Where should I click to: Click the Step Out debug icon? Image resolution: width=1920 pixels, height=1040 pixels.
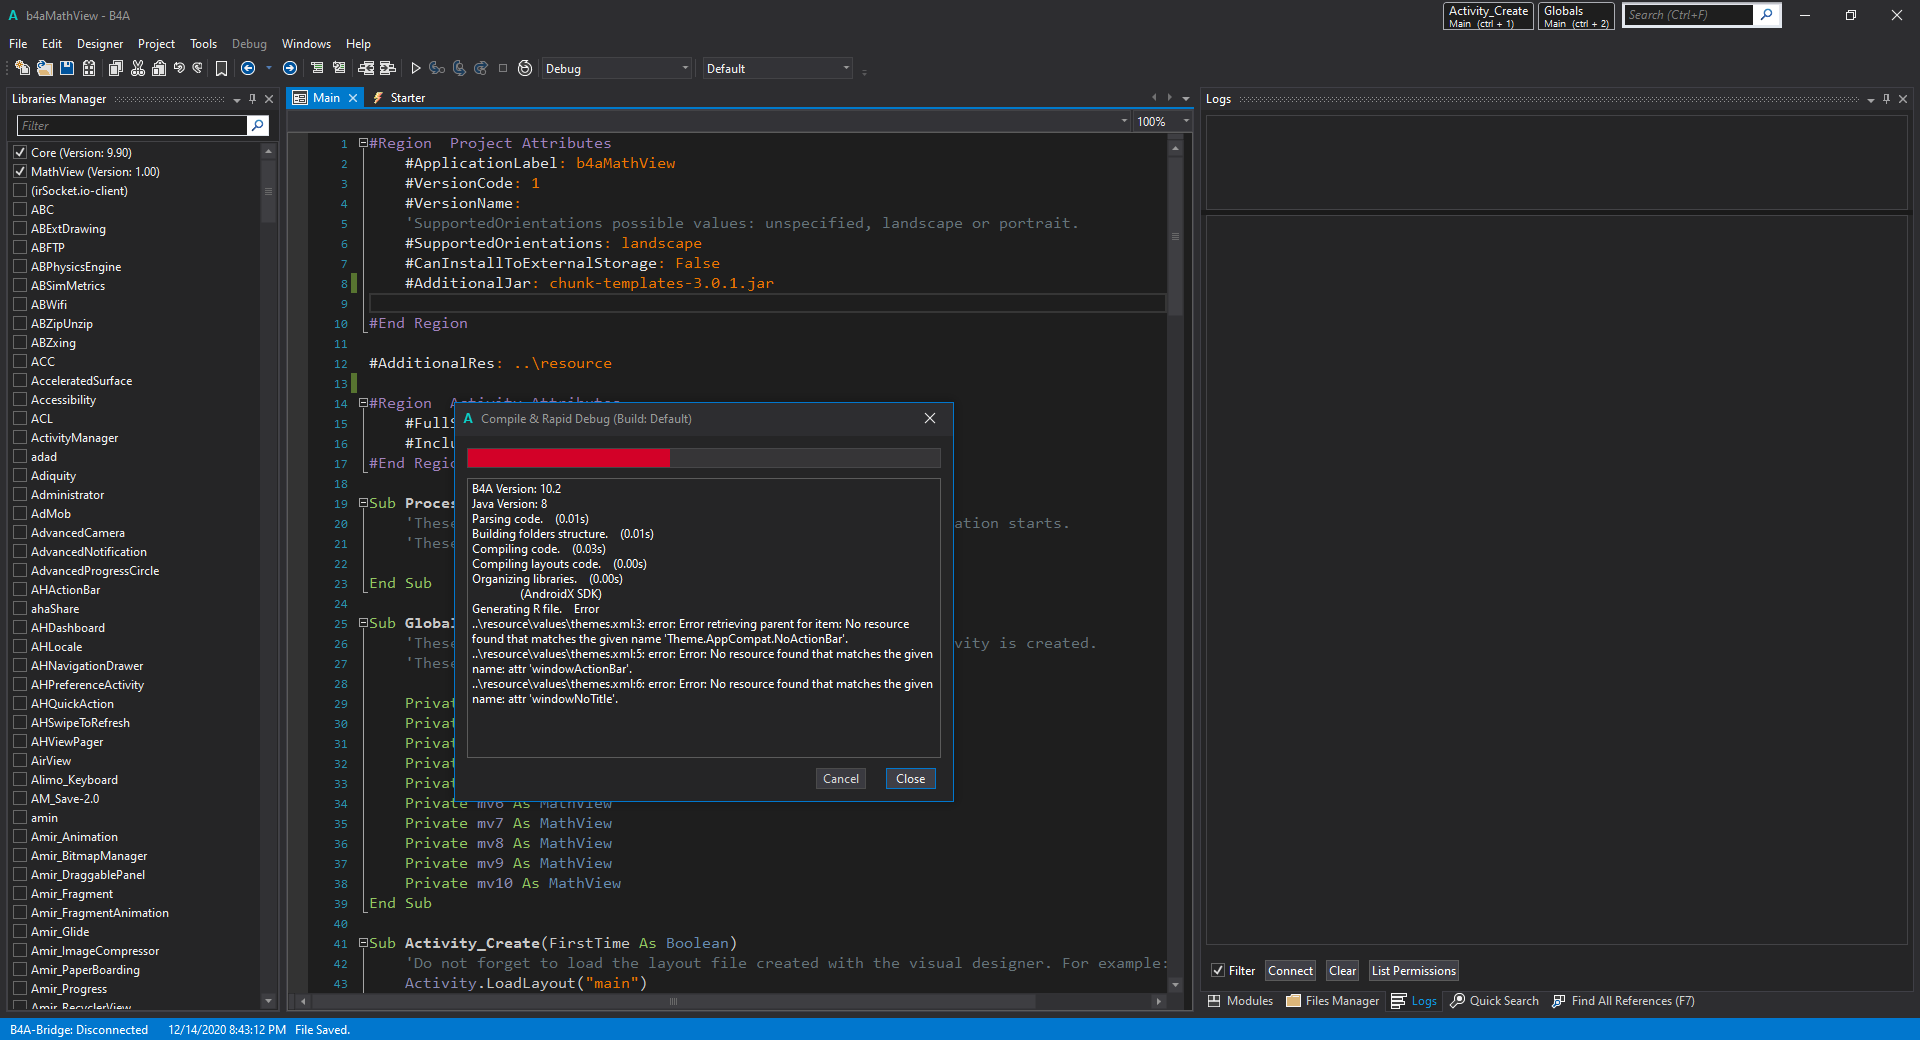[x=481, y=68]
